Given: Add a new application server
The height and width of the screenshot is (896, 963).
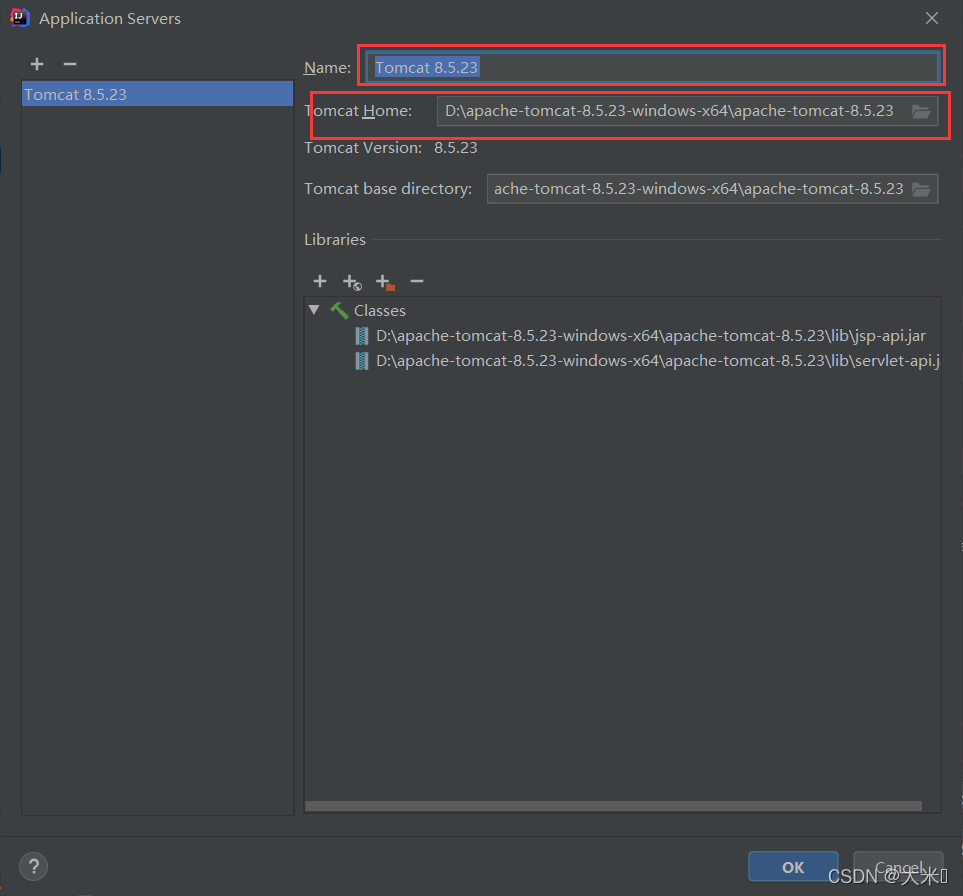Looking at the screenshot, I should (37, 64).
